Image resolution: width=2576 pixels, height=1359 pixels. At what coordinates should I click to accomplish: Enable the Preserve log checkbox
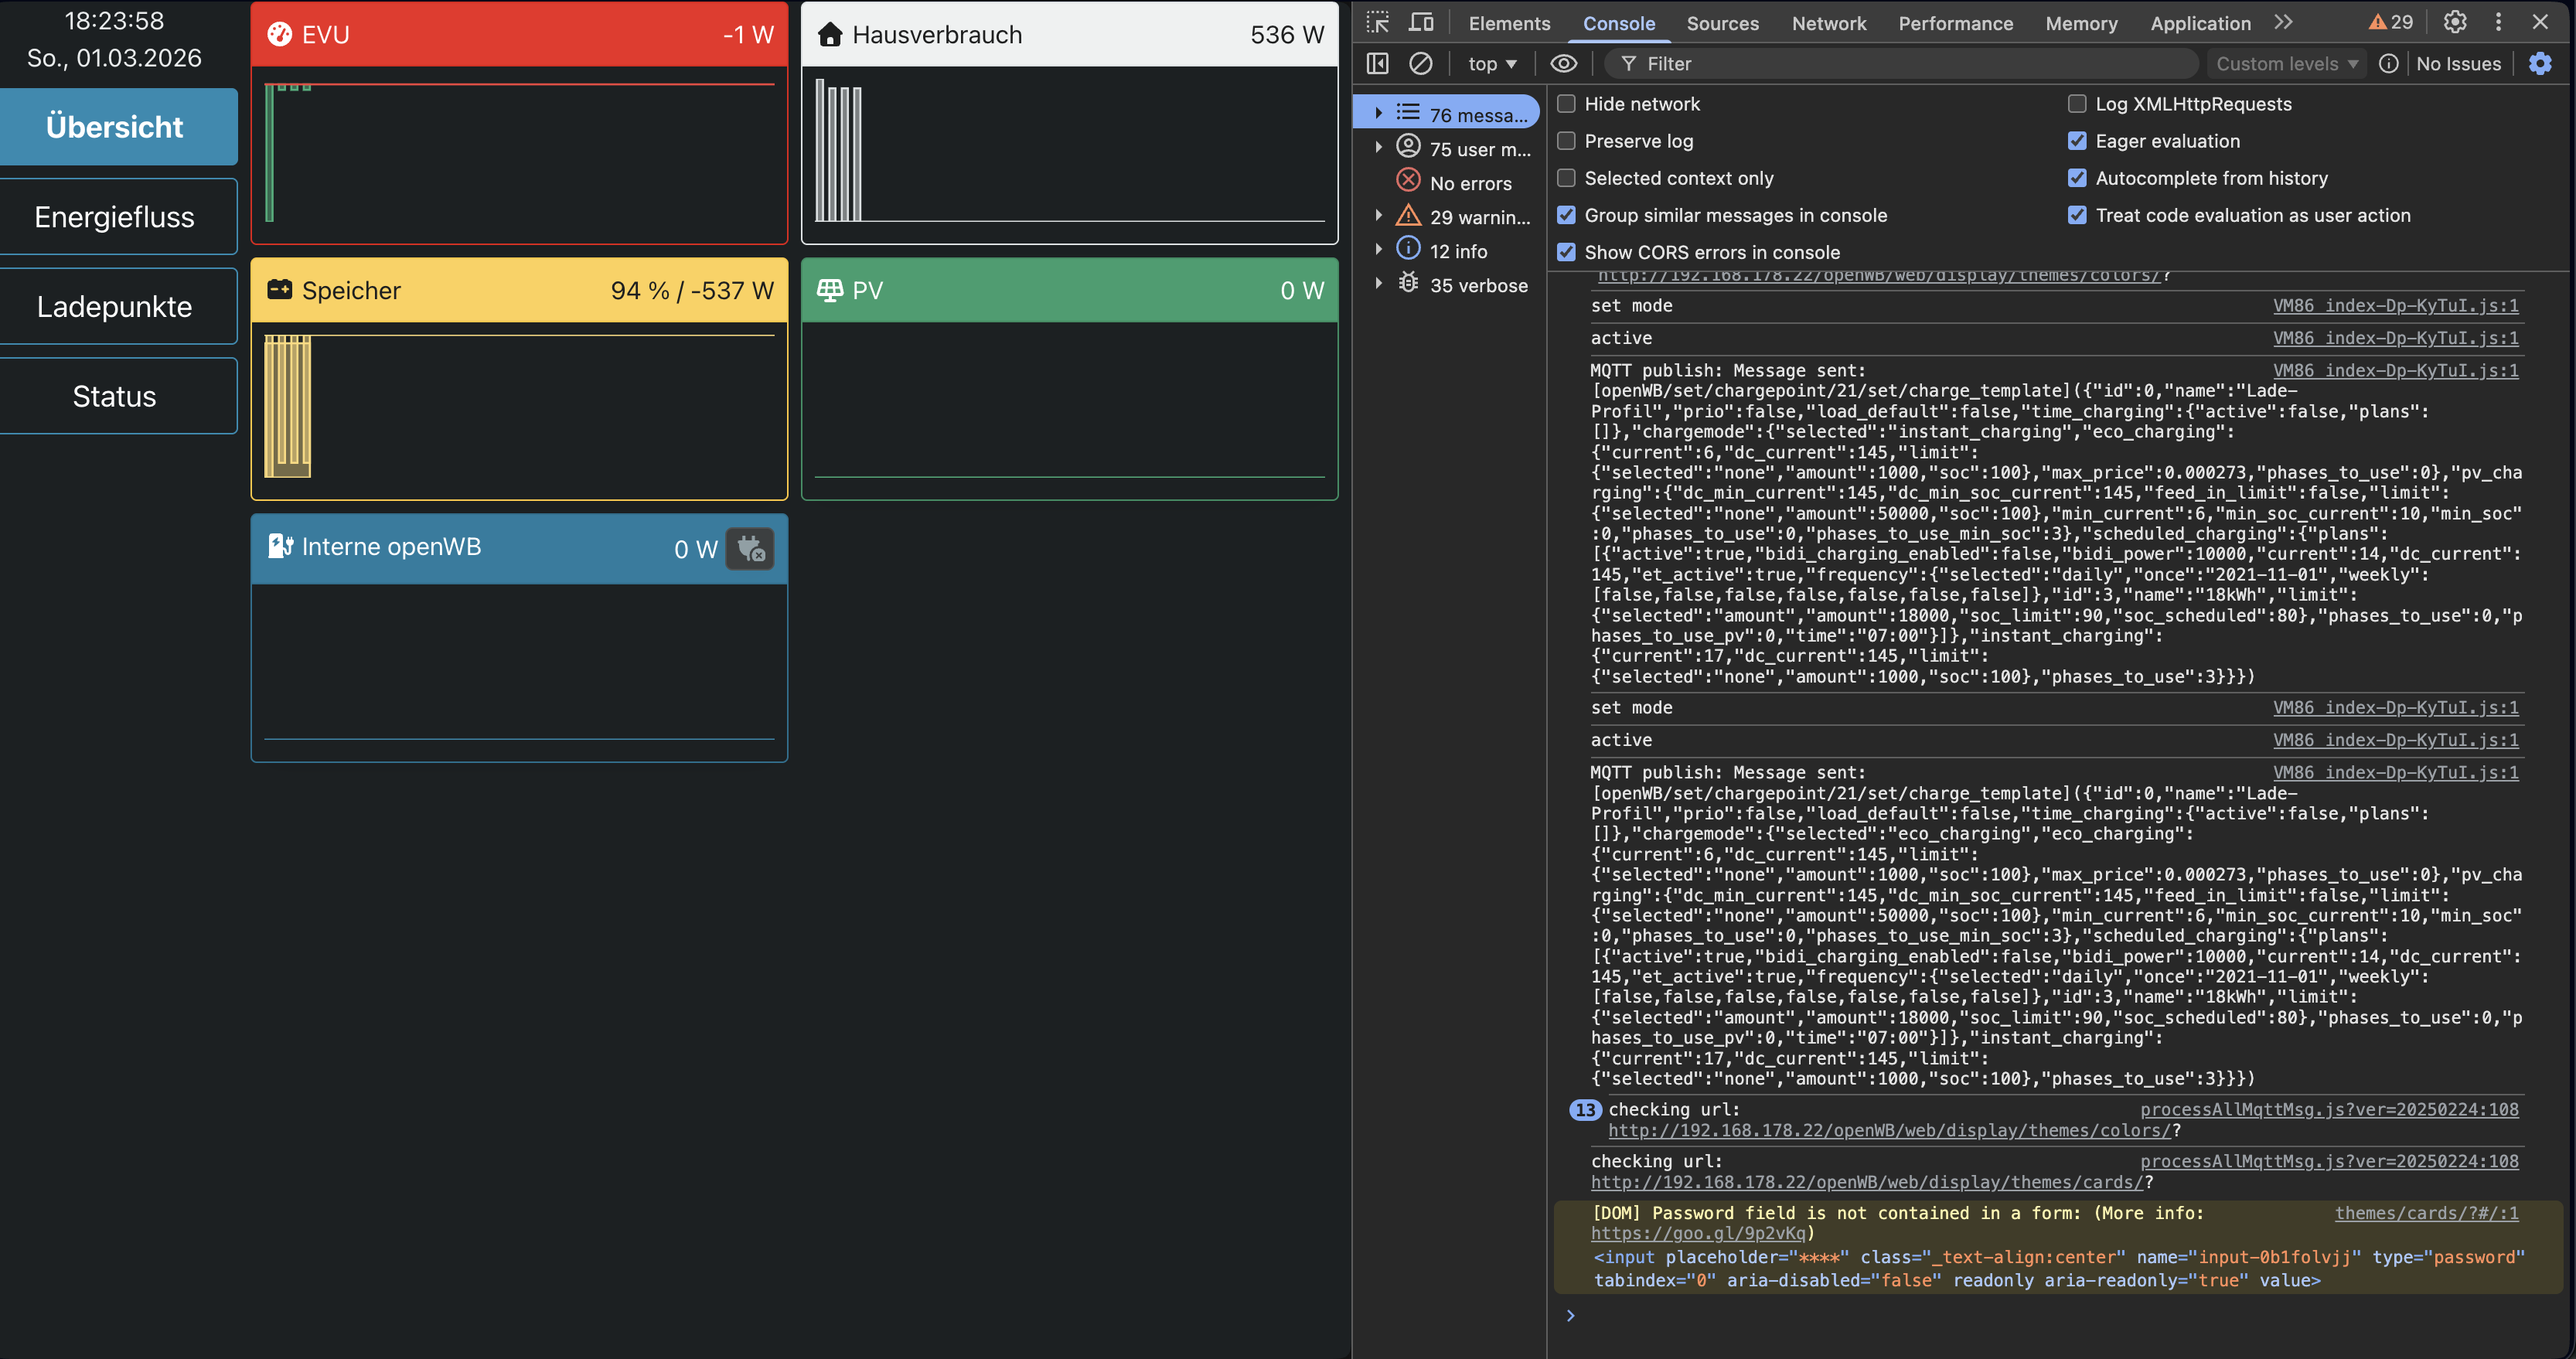click(1567, 141)
